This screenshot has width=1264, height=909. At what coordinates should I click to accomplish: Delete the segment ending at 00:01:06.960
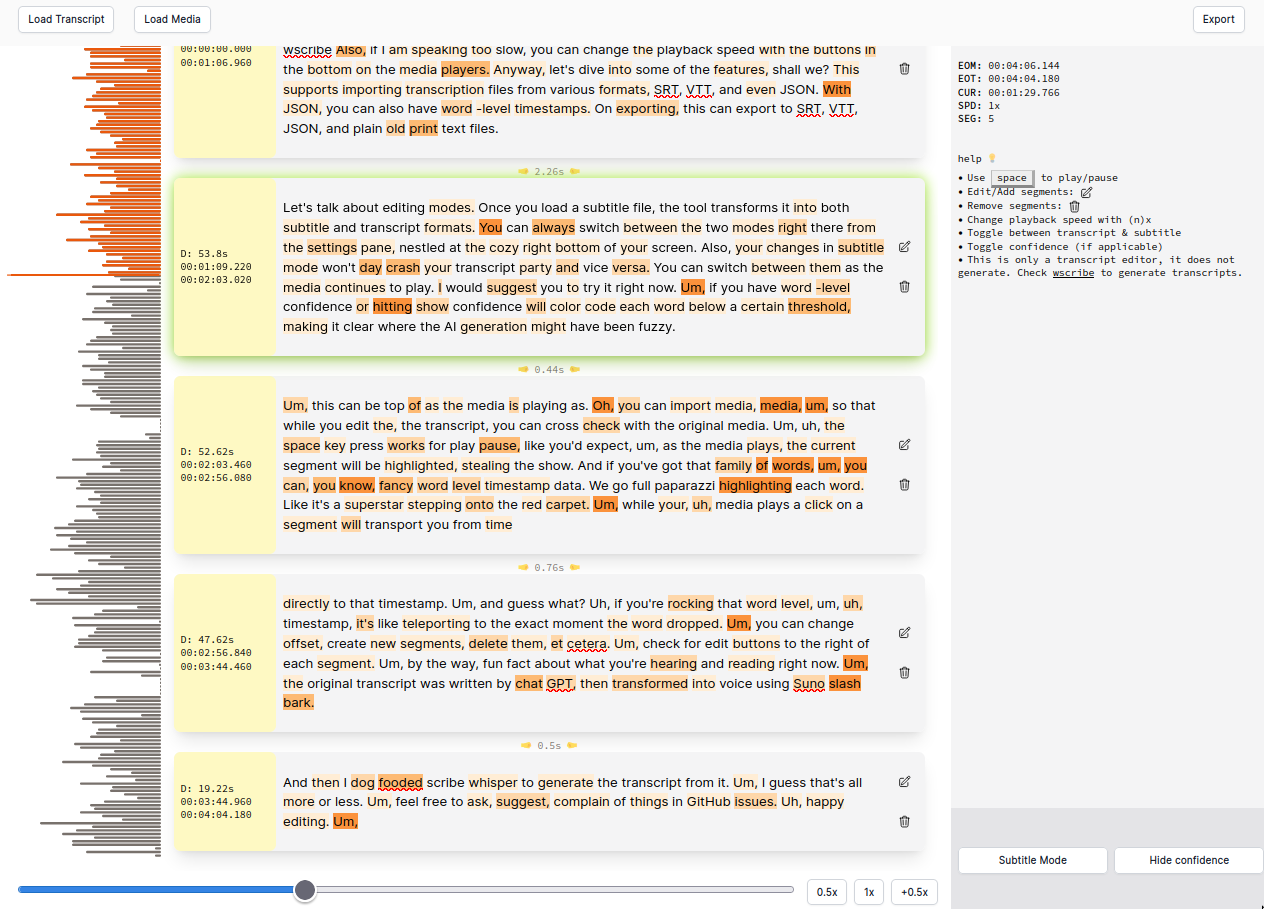tap(904, 69)
